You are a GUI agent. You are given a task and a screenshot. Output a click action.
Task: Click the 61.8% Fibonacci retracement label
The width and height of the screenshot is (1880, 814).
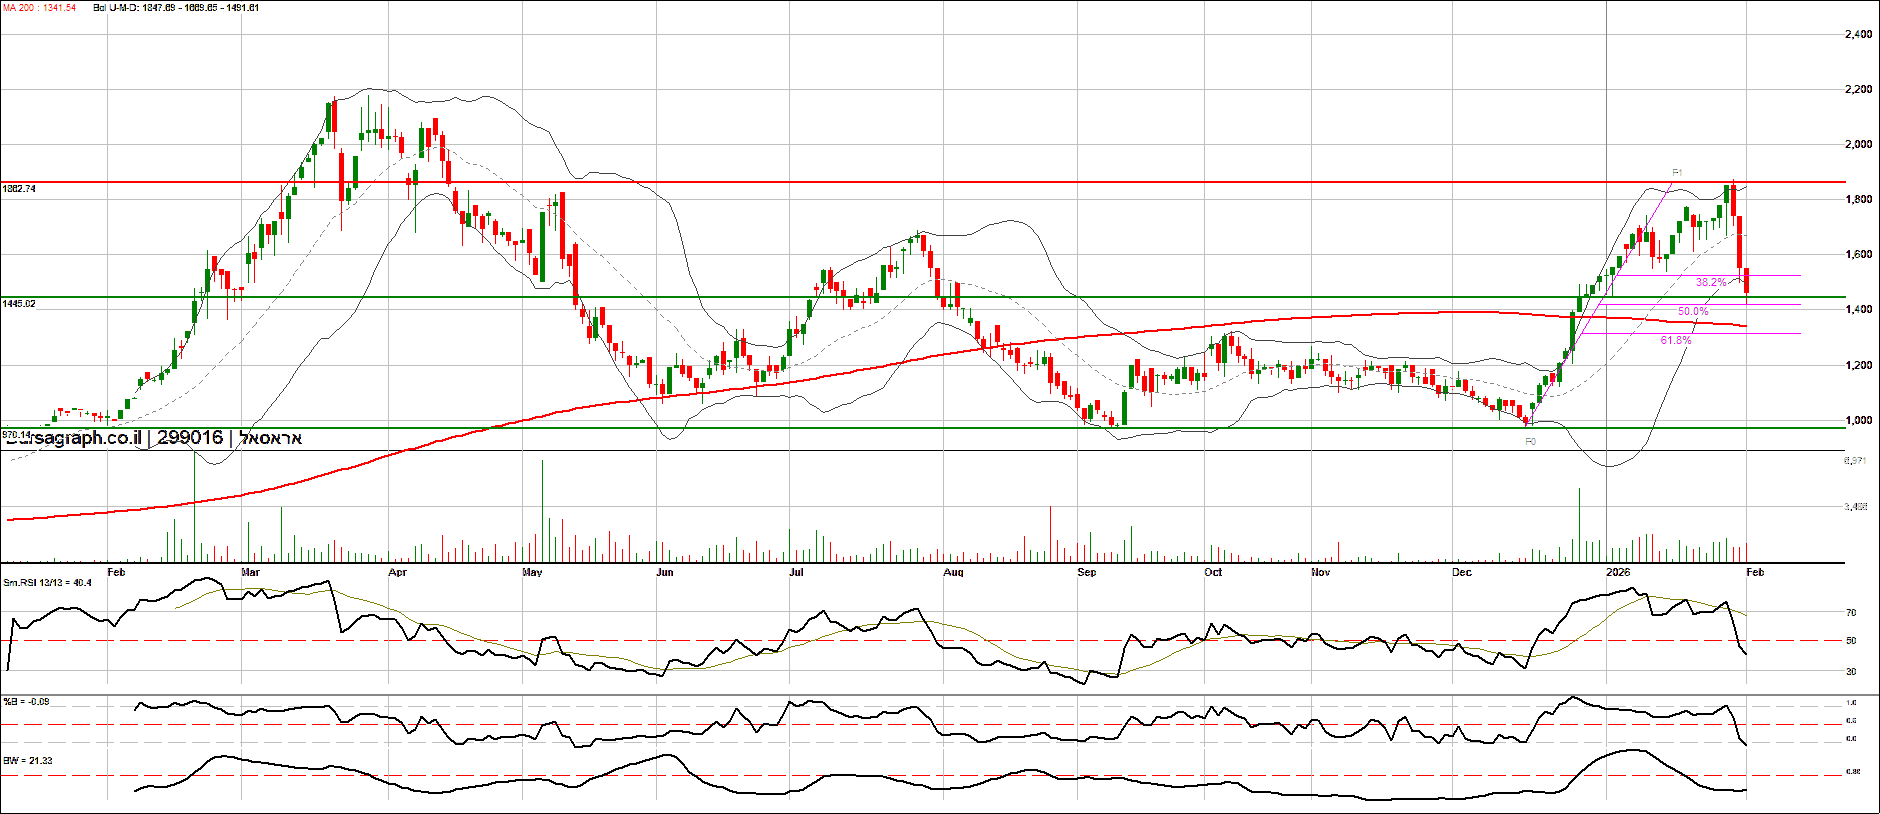pos(1676,341)
